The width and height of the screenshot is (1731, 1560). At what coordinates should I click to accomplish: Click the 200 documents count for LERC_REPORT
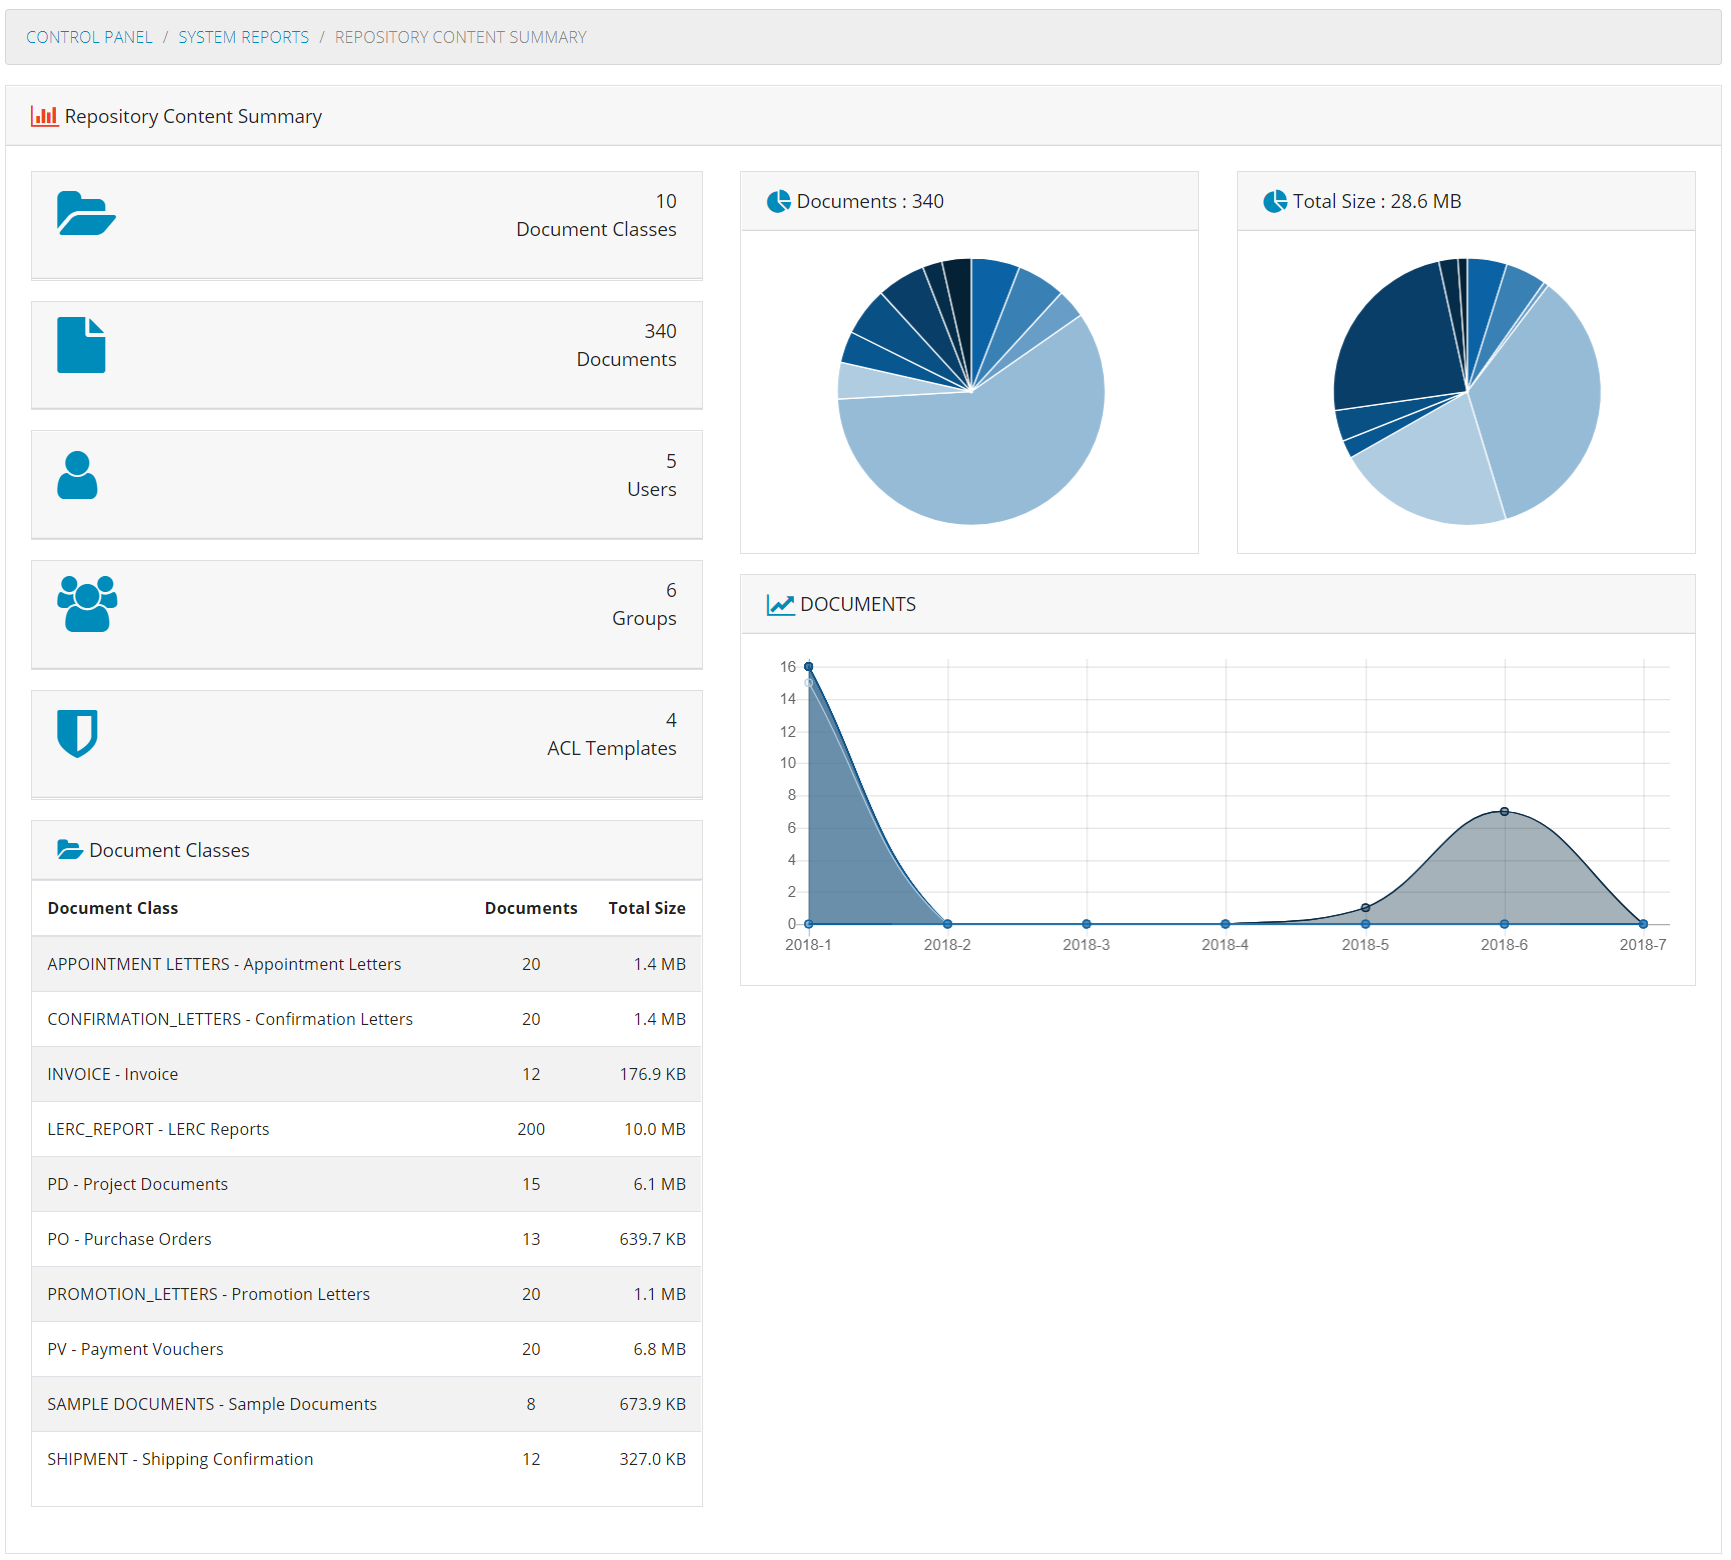pyautogui.click(x=531, y=1129)
